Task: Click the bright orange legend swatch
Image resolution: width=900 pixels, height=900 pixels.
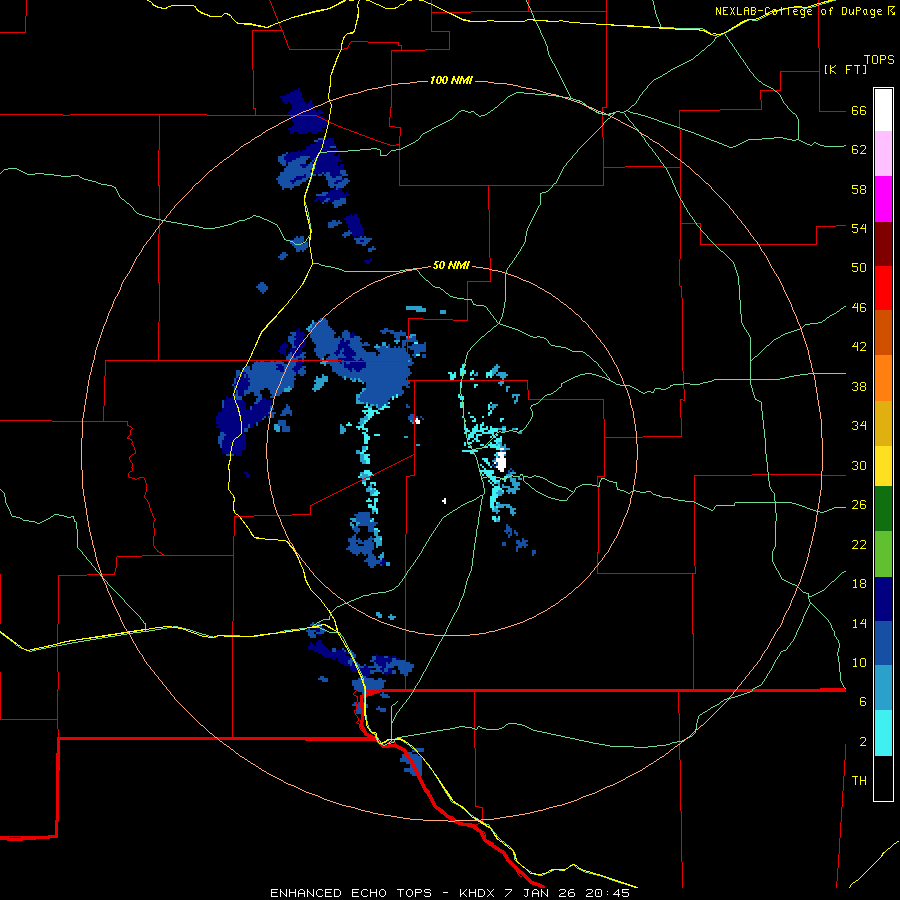Action: [x=883, y=378]
